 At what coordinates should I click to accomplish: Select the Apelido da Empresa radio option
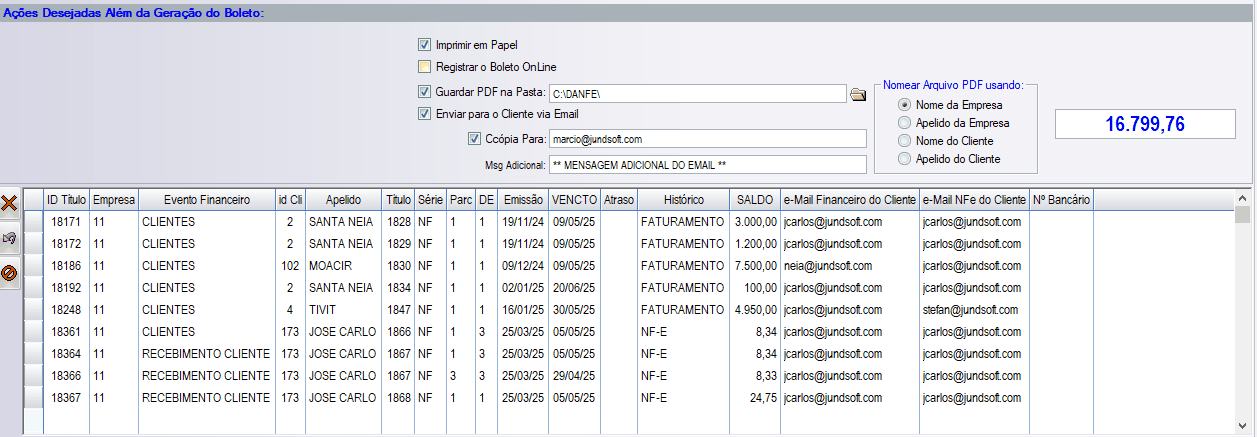click(x=905, y=123)
